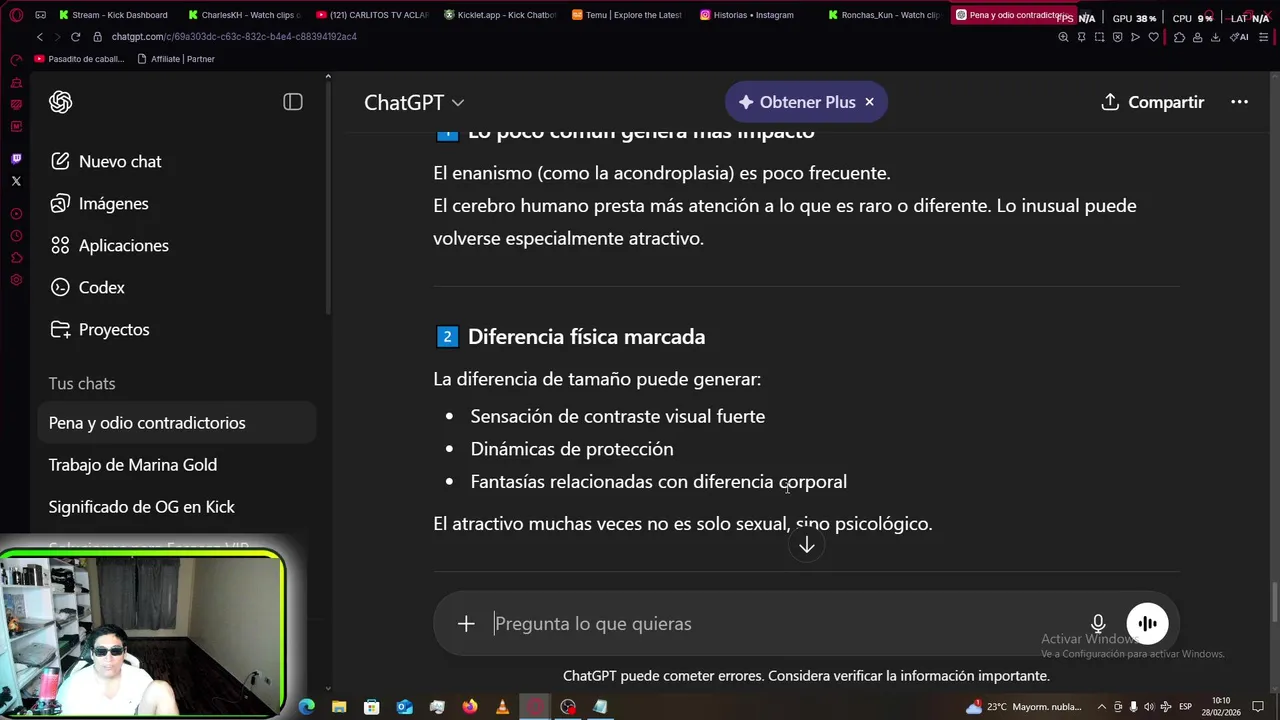
Task: Dismiss the Obtener Plus banner
Action: point(869,102)
